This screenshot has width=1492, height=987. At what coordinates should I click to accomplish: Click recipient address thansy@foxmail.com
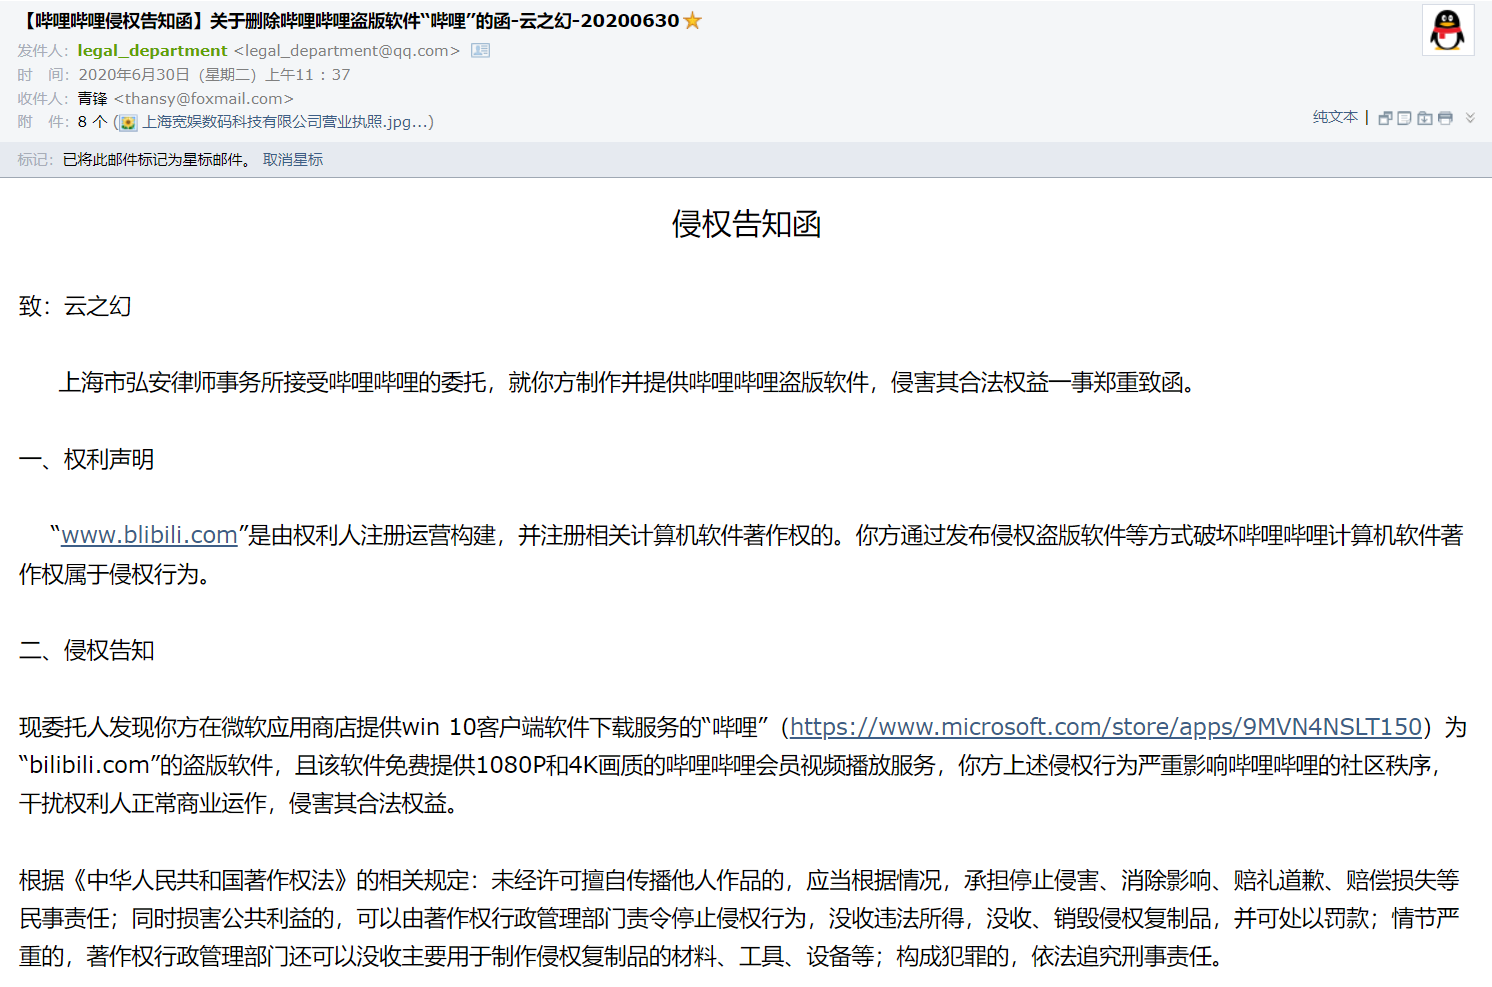(204, 98)
